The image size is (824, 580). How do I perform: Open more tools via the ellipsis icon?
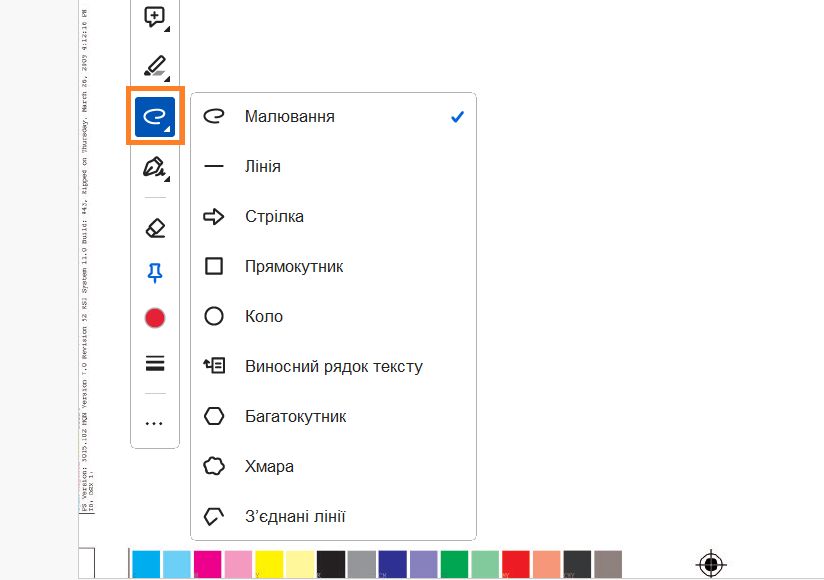pyautogui.click(x=154, y=422)
